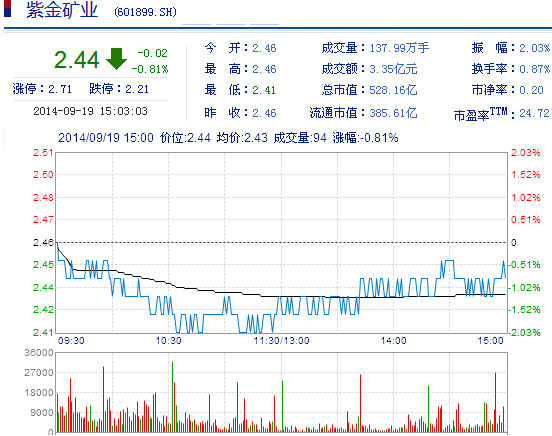Click the 2.41 price axis label
Screen dimensions: 552x436
[43, 332]
